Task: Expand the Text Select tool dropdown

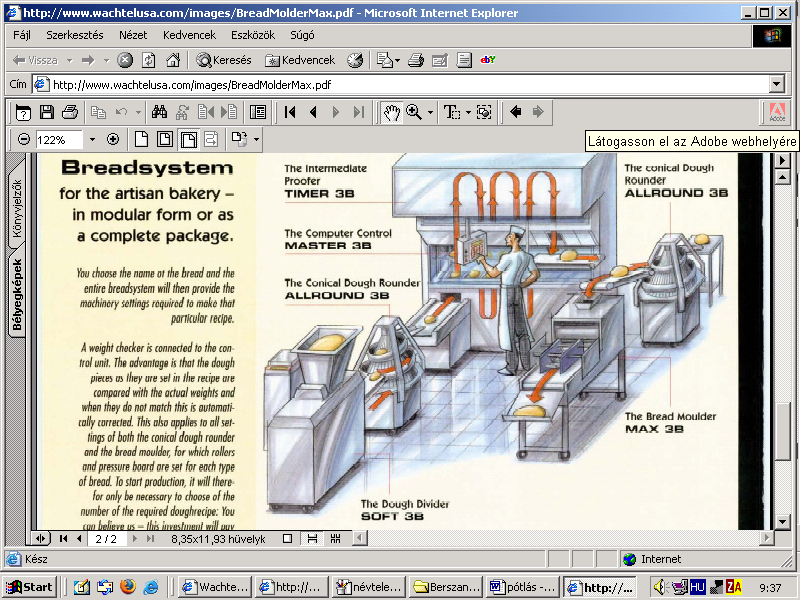Action: tap(468, 112)
